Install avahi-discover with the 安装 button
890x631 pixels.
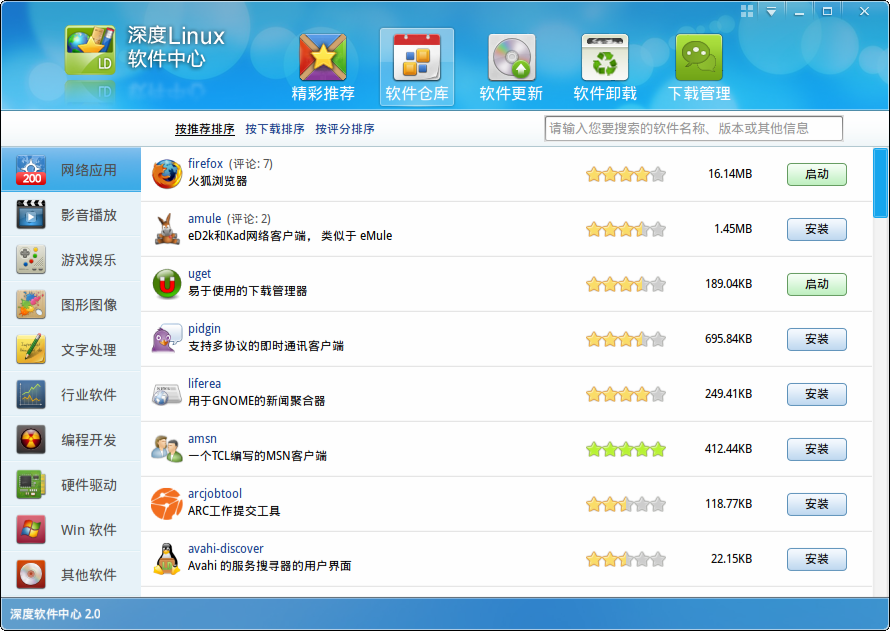click(817, 559)
